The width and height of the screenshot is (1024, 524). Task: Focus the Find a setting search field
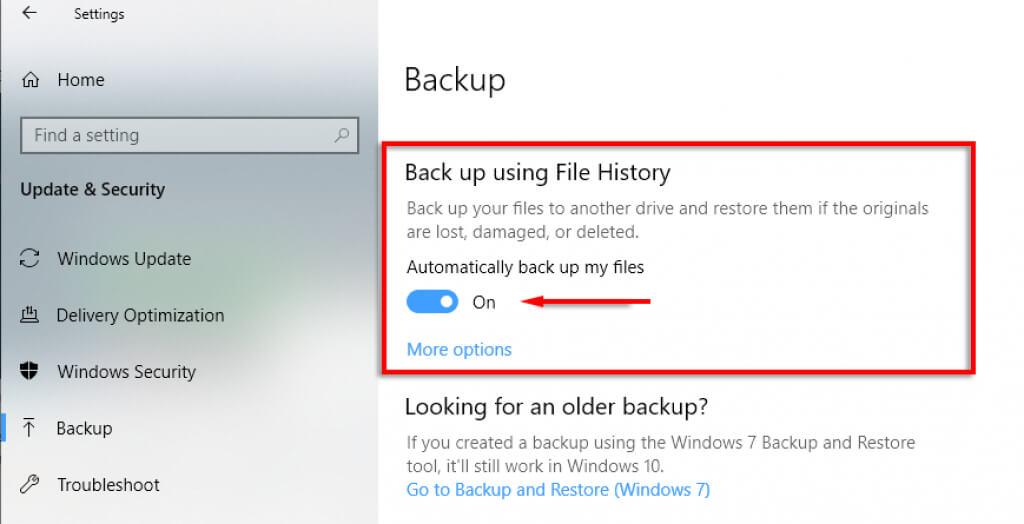(175, 135)
